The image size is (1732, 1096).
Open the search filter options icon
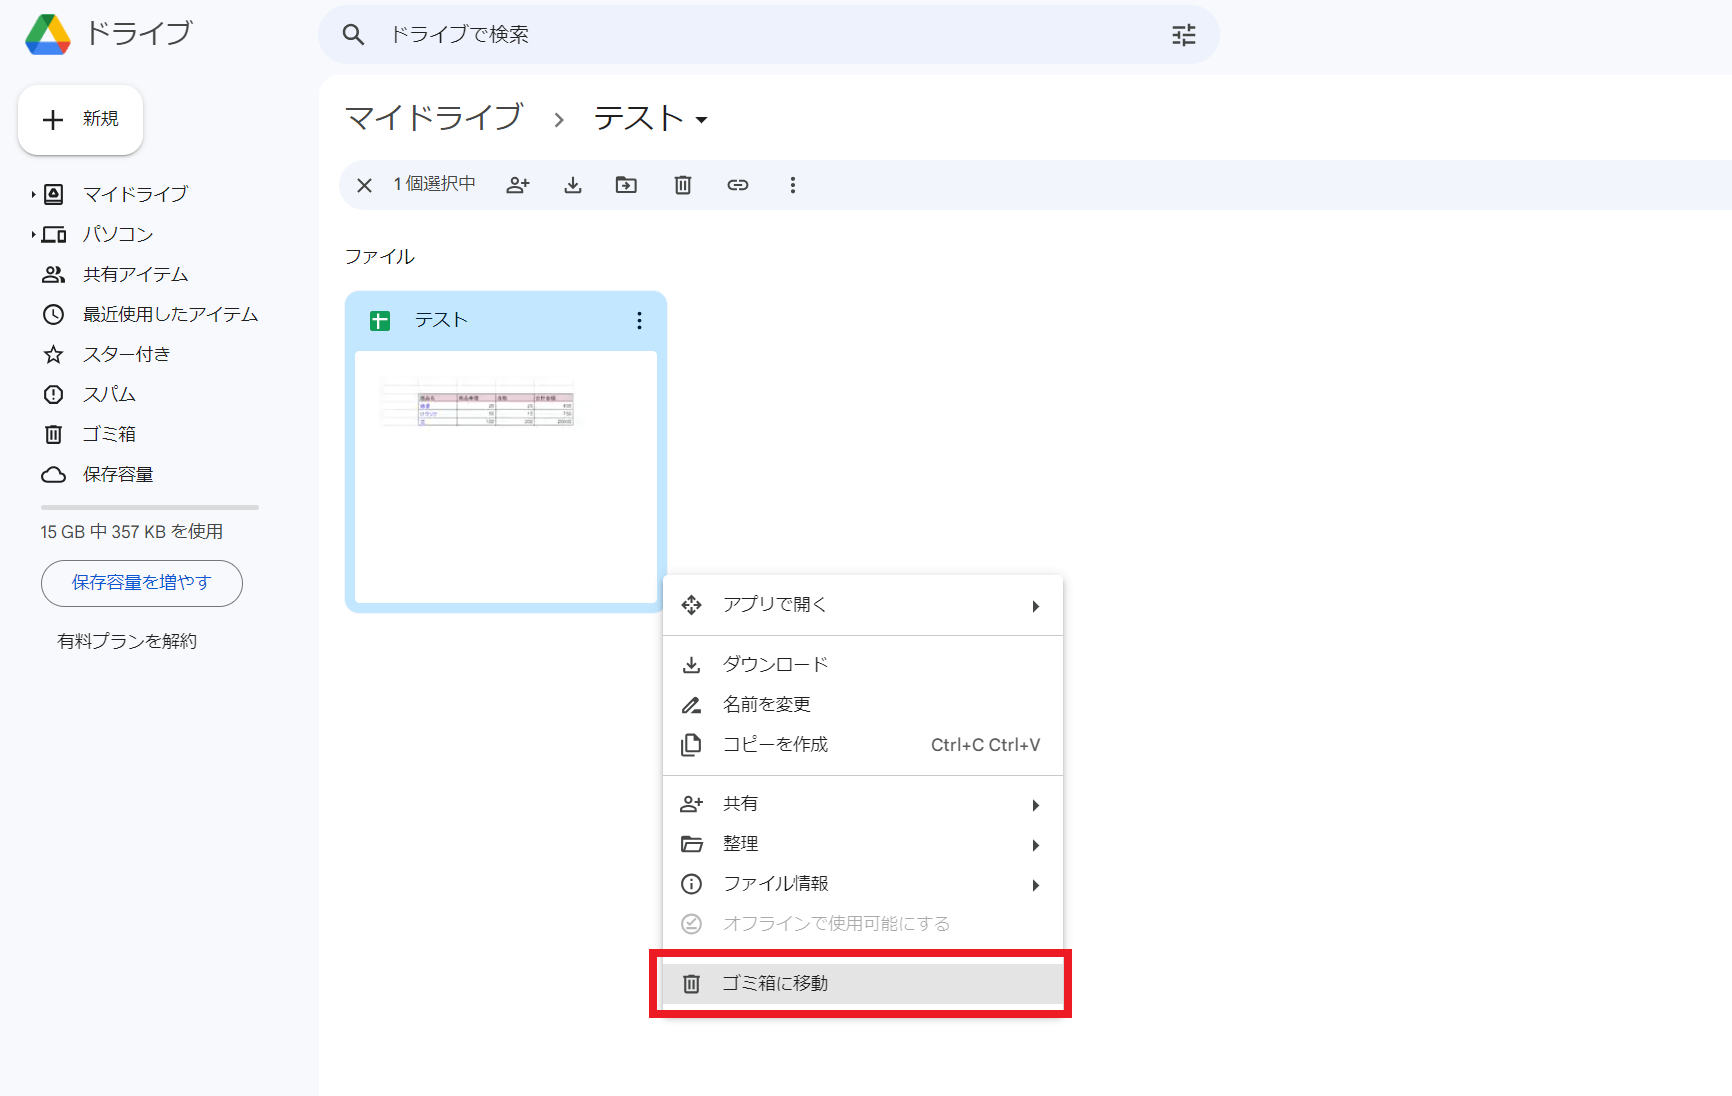pyautogui.click(x=1183, y=35)
